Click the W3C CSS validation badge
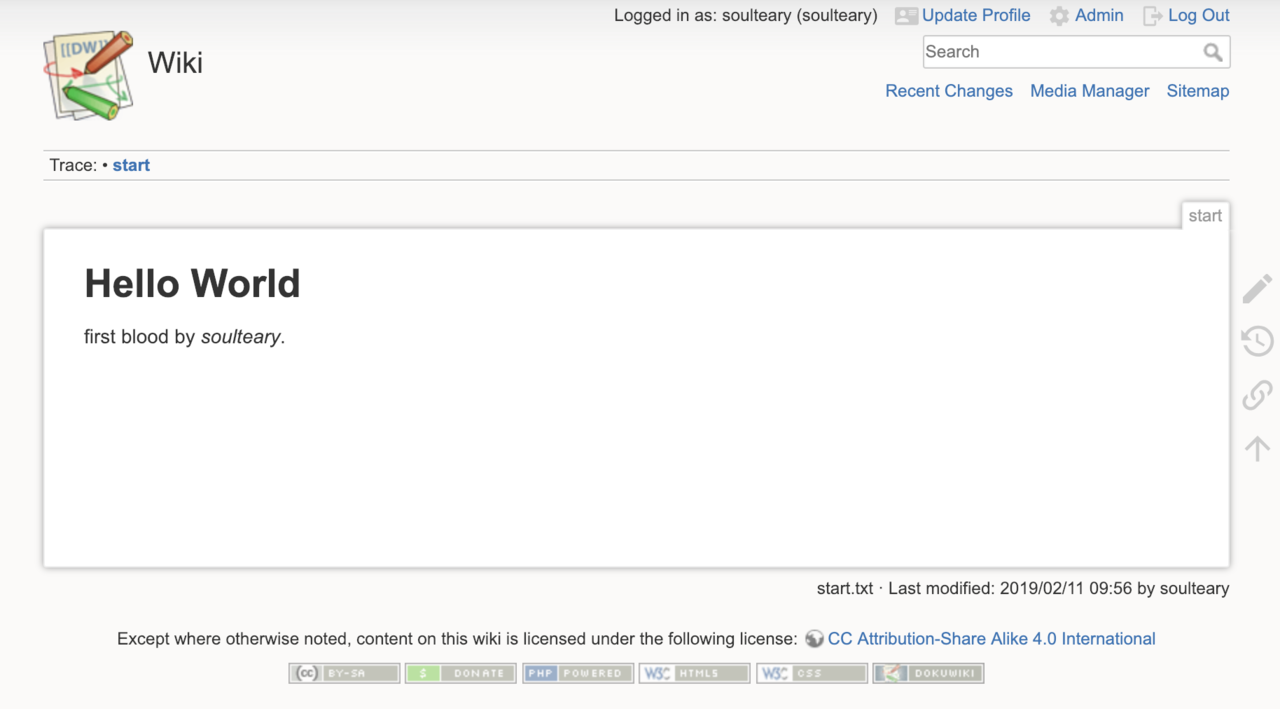 click(811, 673)
